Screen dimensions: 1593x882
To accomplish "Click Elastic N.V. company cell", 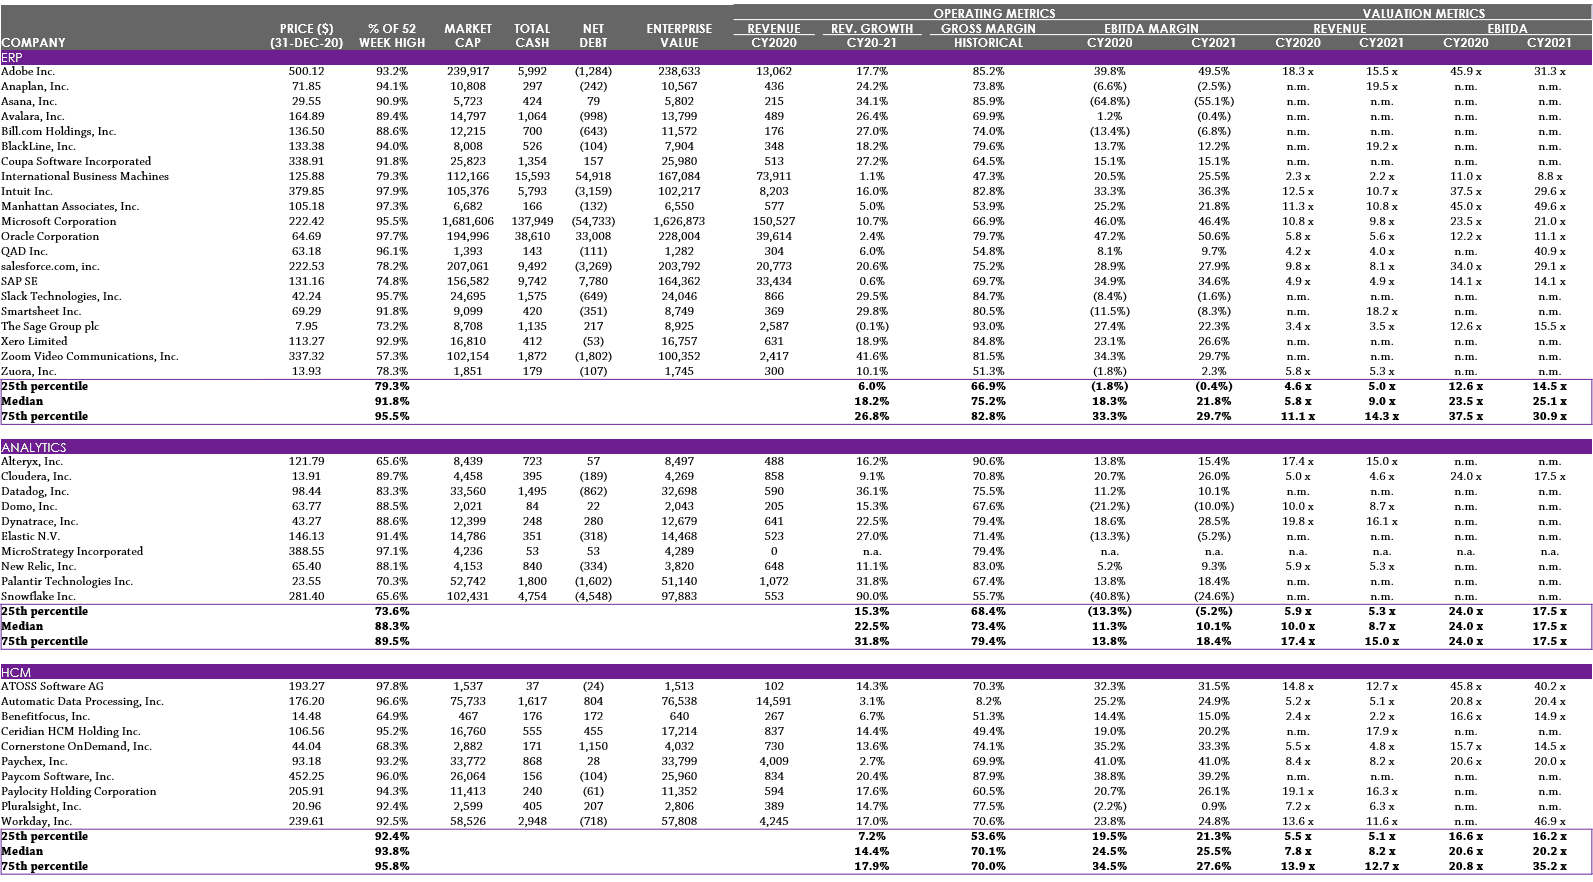I will coord(31,537).
